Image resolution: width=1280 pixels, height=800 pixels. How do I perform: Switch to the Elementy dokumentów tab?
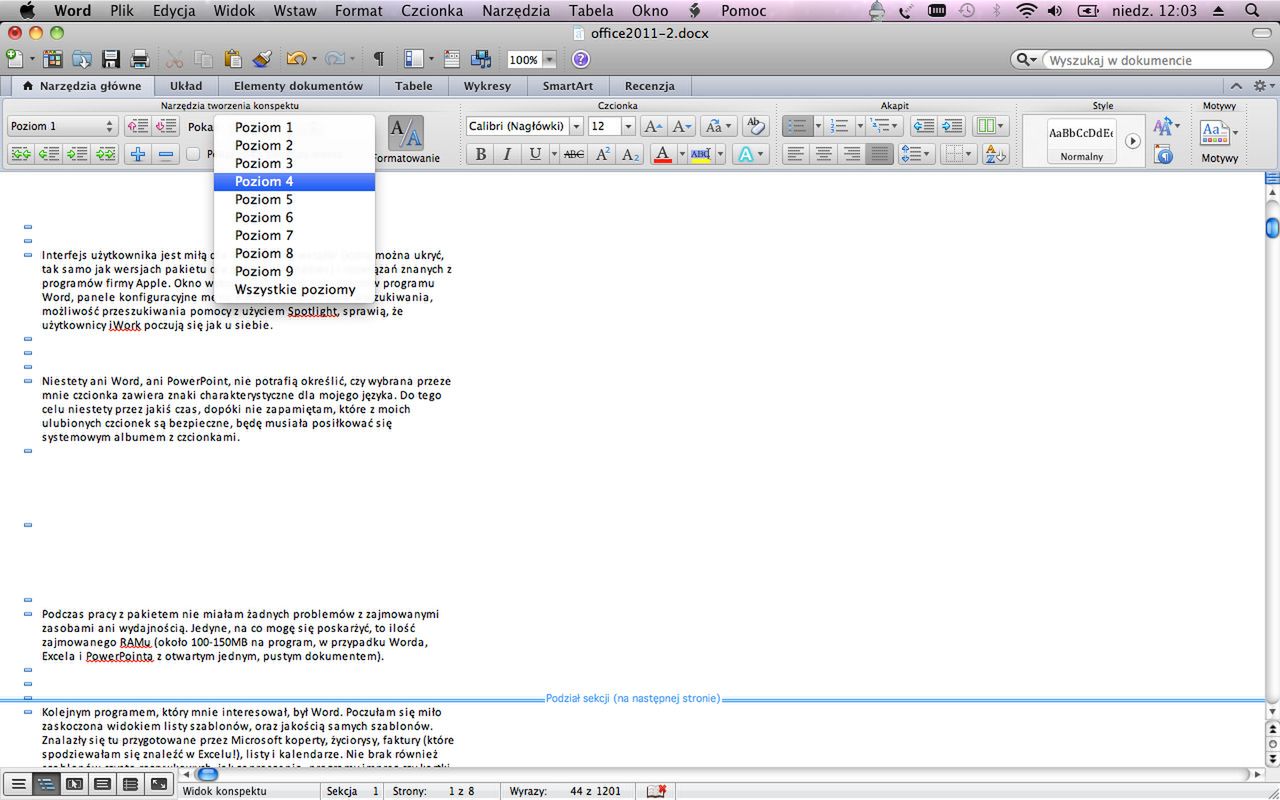tap(298, 86)
